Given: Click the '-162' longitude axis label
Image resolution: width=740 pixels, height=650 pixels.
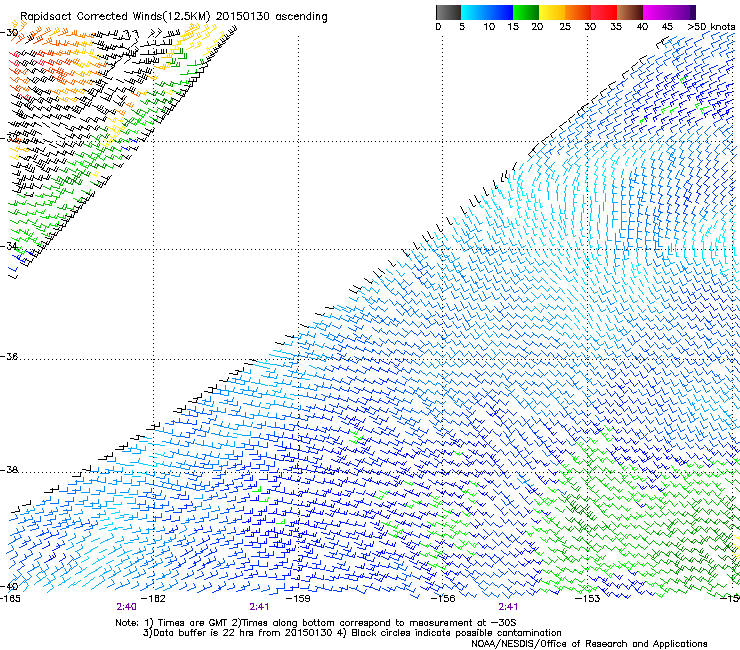Looking at the screenshot, I should (x=153, y=599).
